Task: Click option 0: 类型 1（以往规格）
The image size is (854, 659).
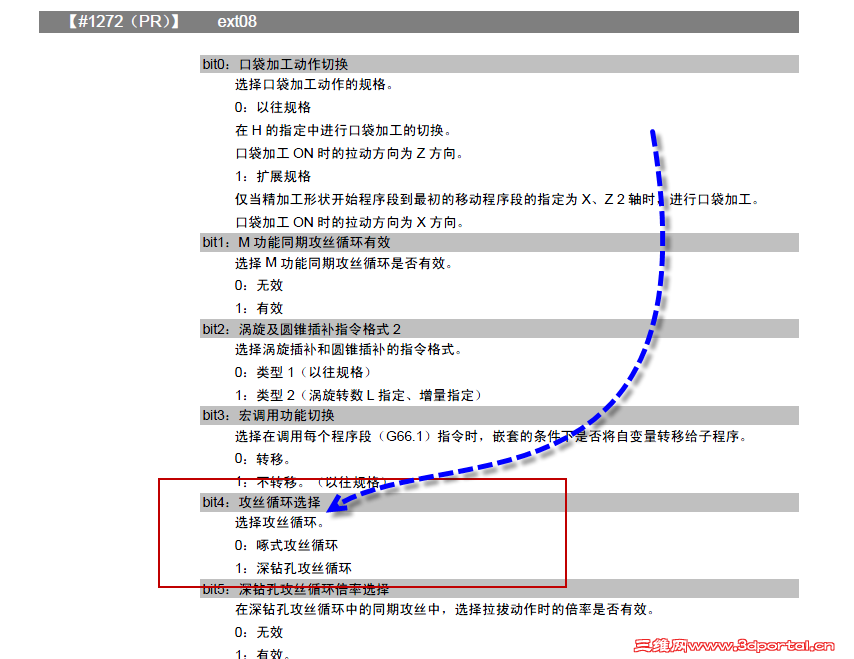Action: [303, 372]
